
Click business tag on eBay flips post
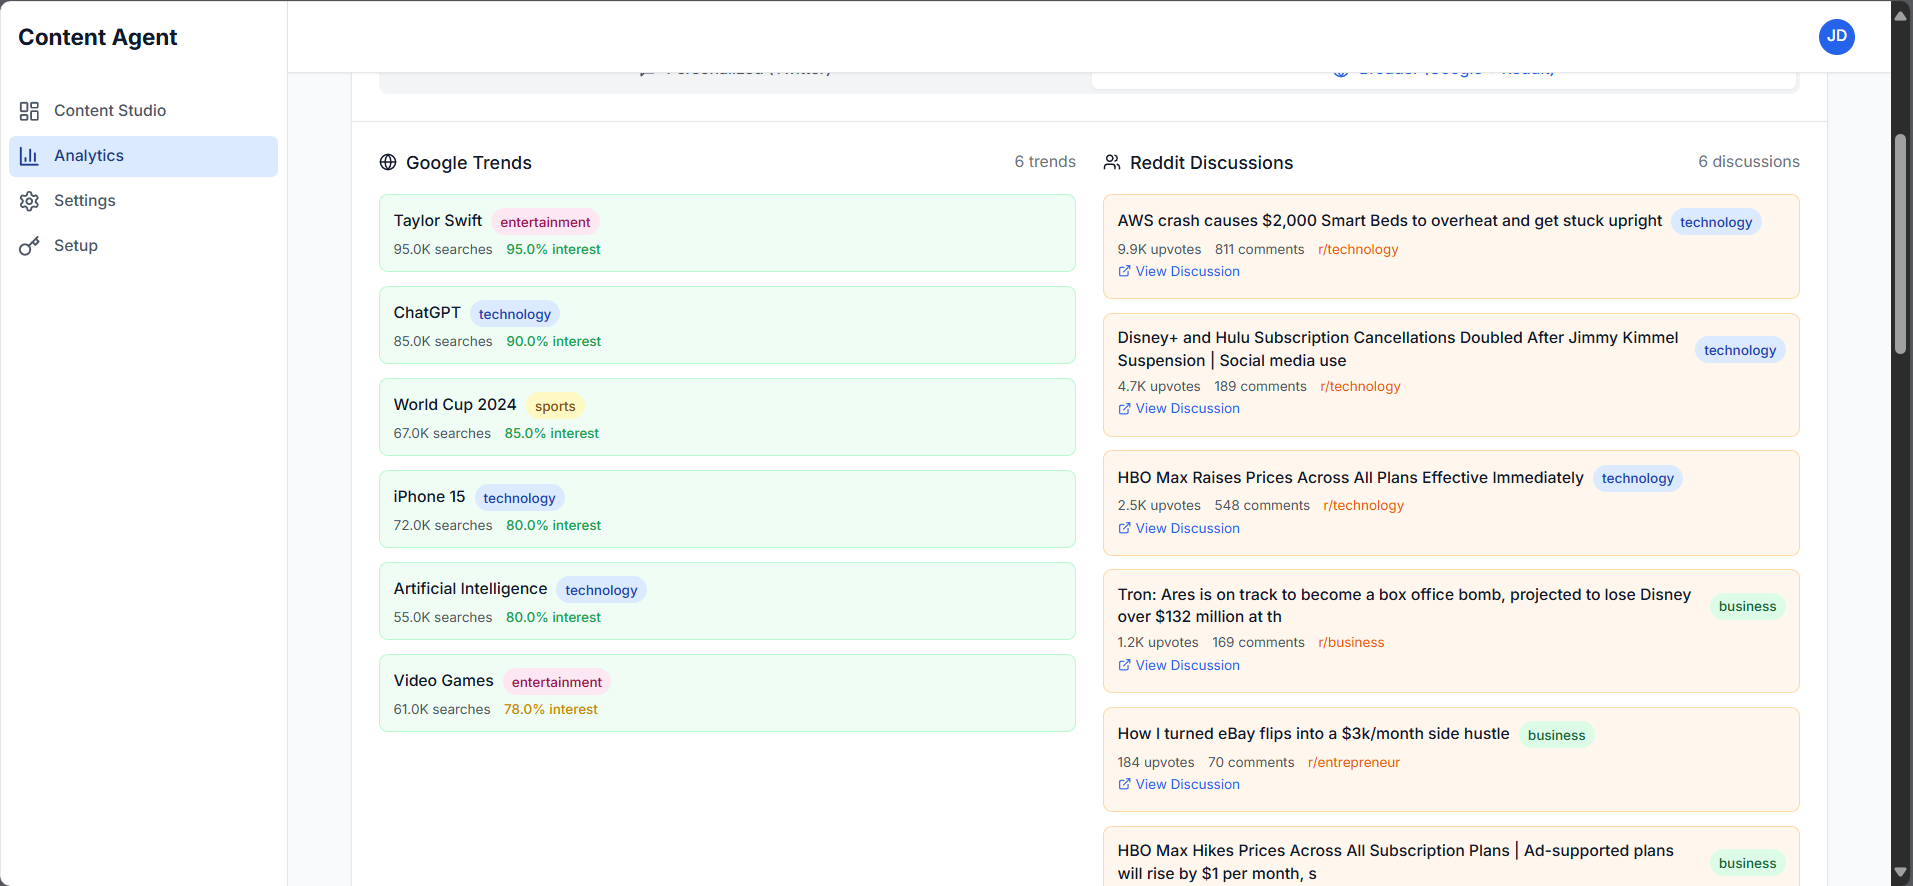point(1556,735)
